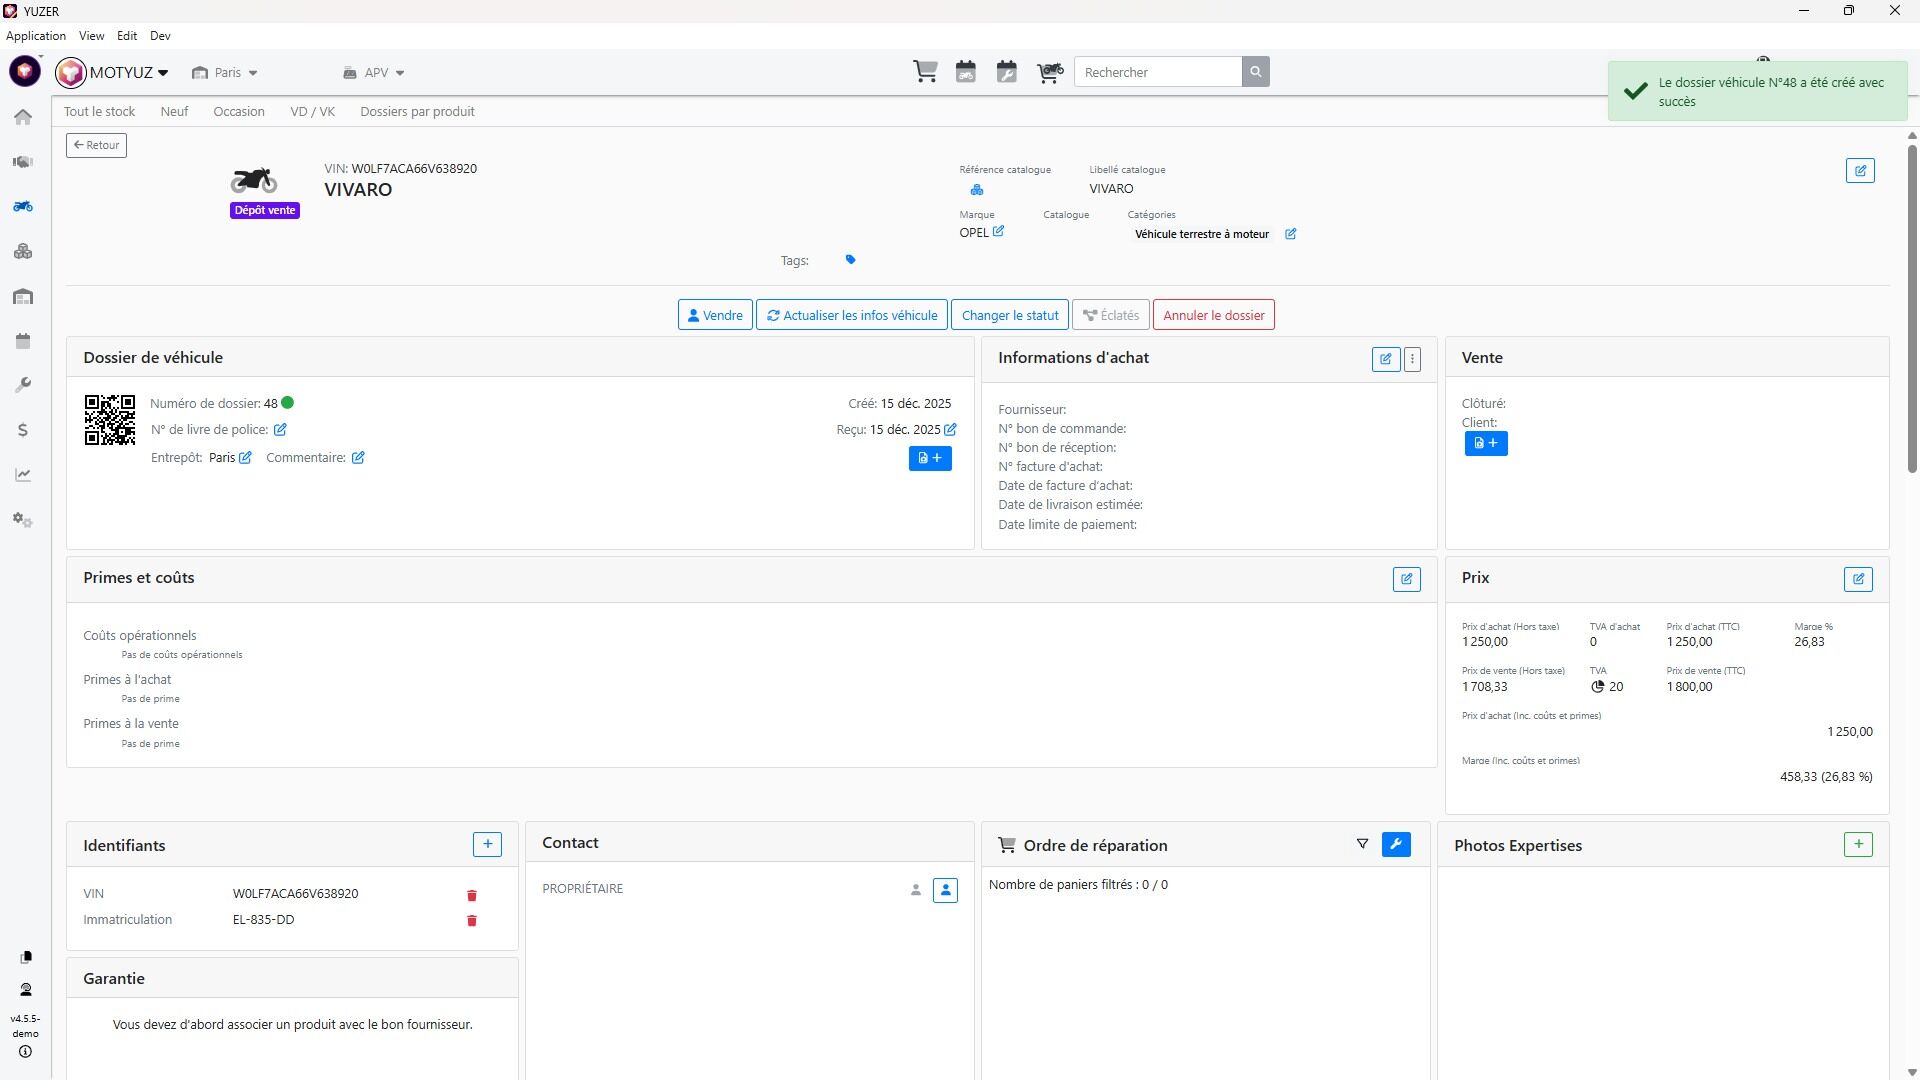Switch to the Occasion tab

(238, 112)
